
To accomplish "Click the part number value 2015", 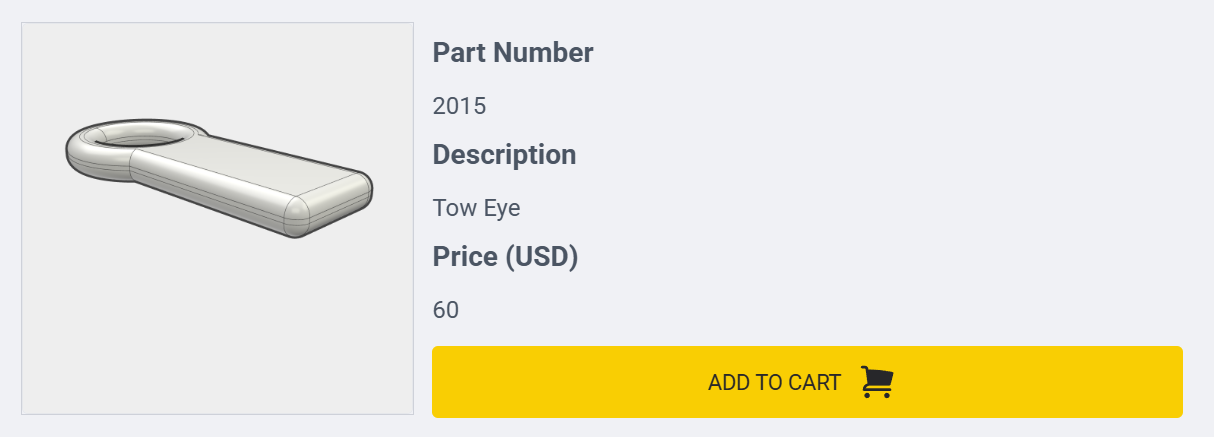I will [x=459, y=106].
